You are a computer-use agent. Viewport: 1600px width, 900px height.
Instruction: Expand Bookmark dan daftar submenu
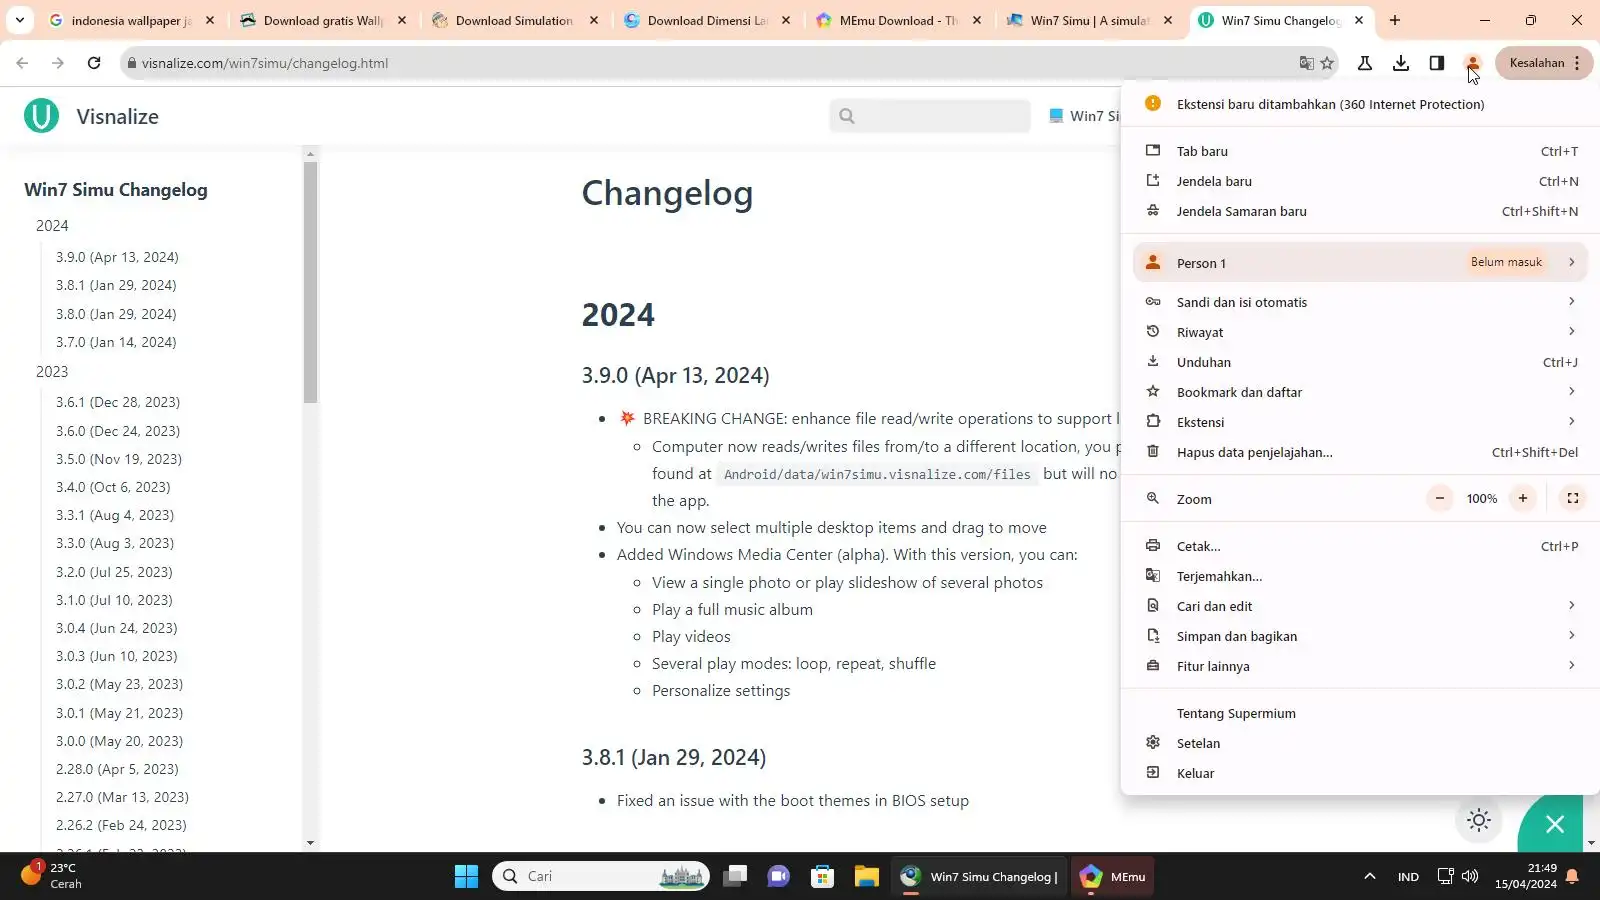pyautogui.click(x=1360, y=392)
